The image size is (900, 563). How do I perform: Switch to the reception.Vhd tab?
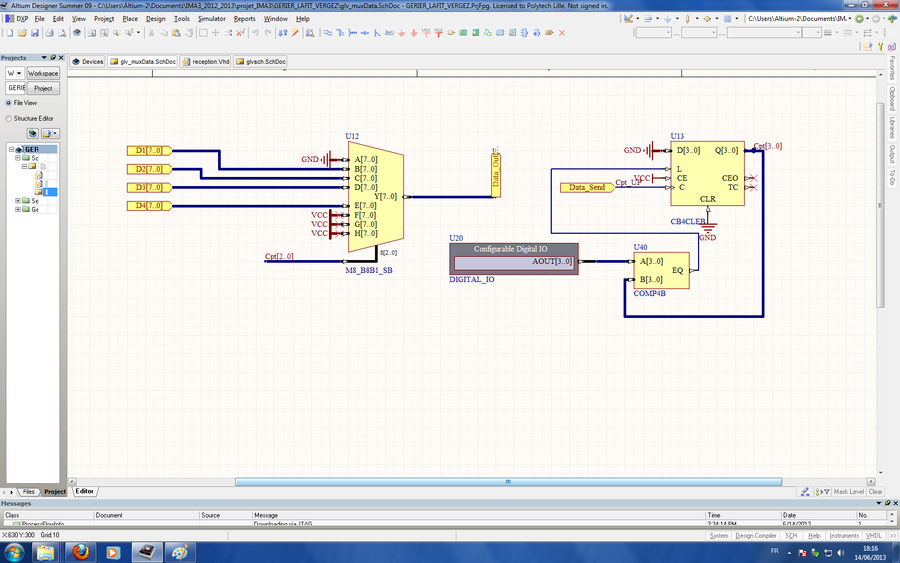pos(203,61)
